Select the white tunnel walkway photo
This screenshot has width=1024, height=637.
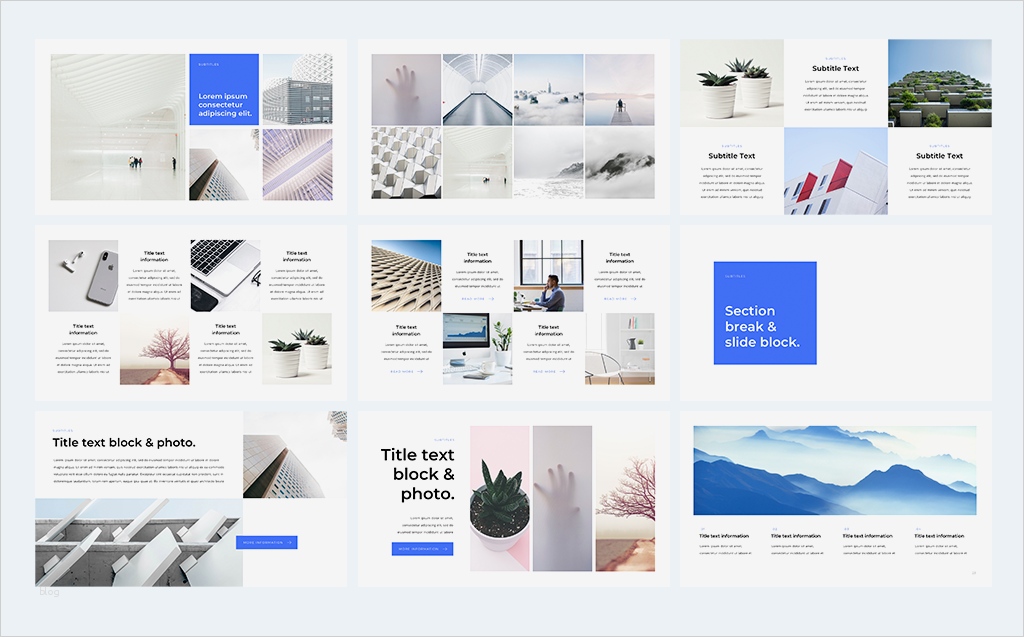click(x=477, y=90)
